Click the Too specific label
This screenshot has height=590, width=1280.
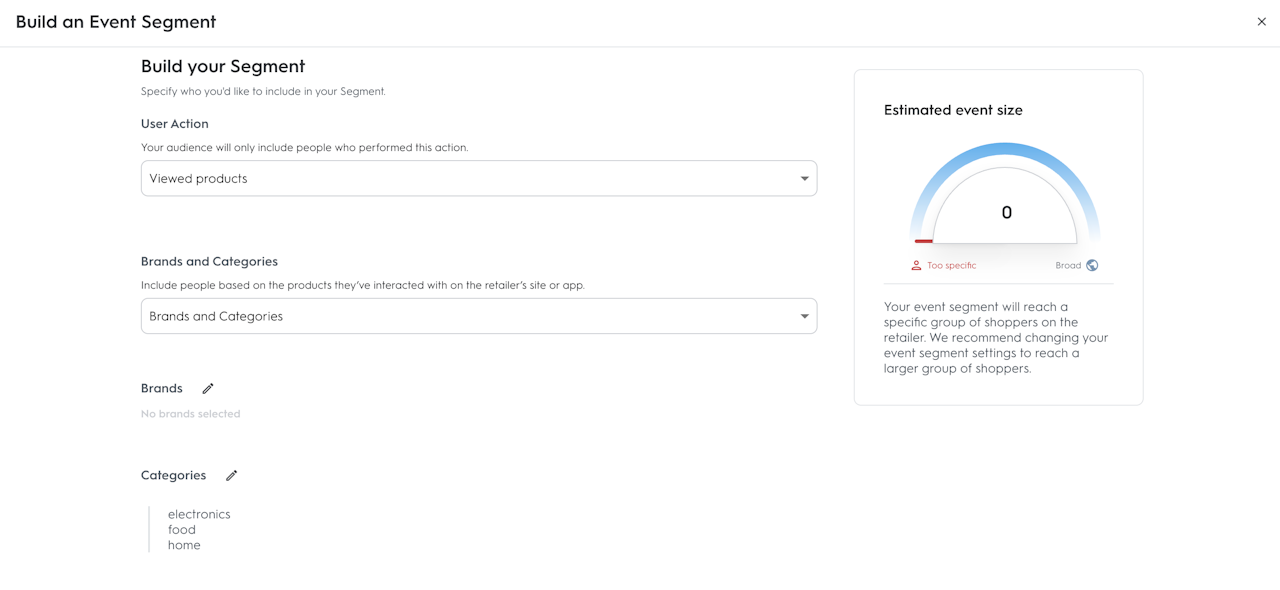point(951,266)
